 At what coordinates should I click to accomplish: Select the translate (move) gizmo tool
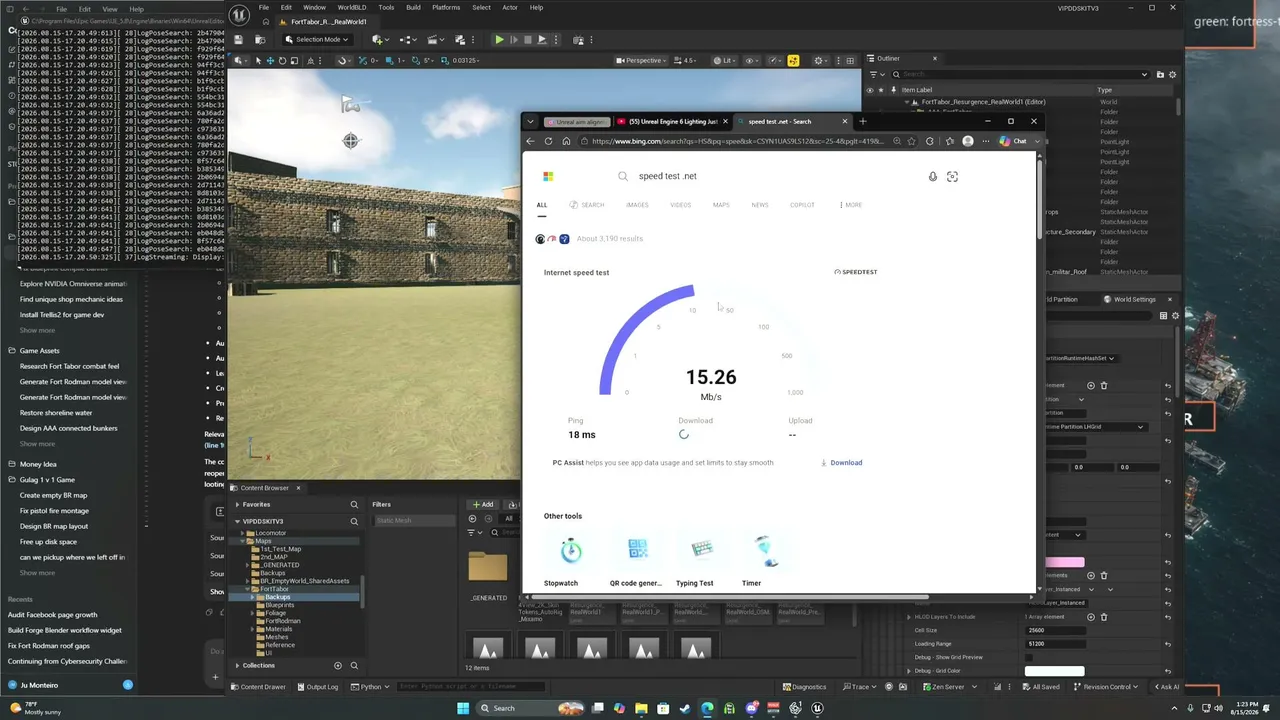click(270, 61)
